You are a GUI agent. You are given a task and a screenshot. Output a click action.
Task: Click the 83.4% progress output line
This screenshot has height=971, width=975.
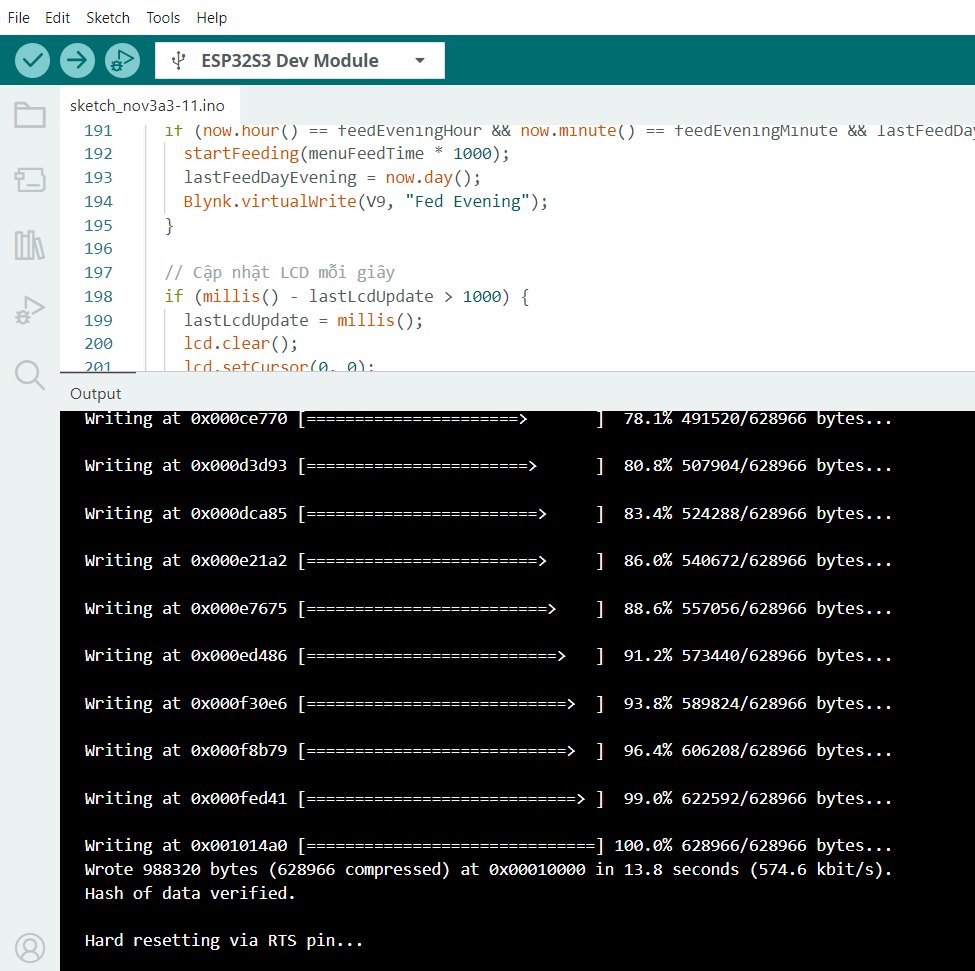(x=488, y=513)
